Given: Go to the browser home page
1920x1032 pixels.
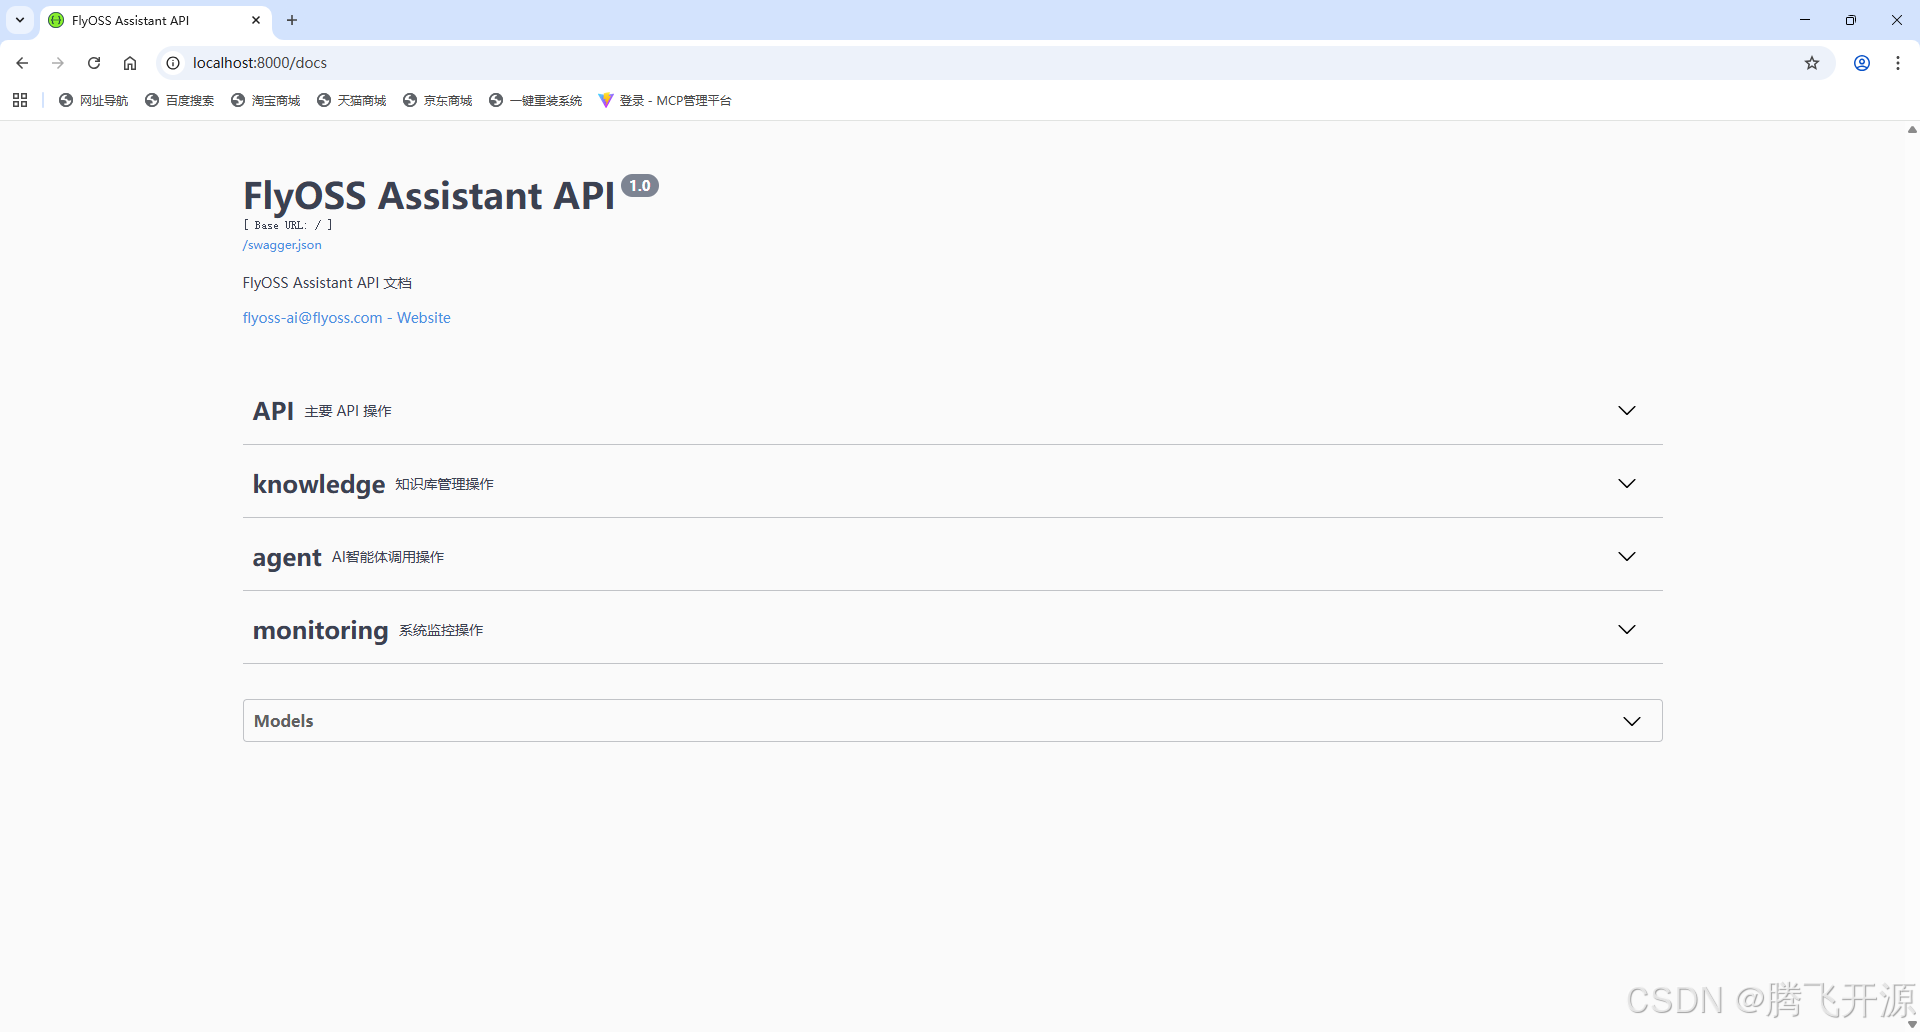Looking at the screenshot, I should click(x=130, y=63).
